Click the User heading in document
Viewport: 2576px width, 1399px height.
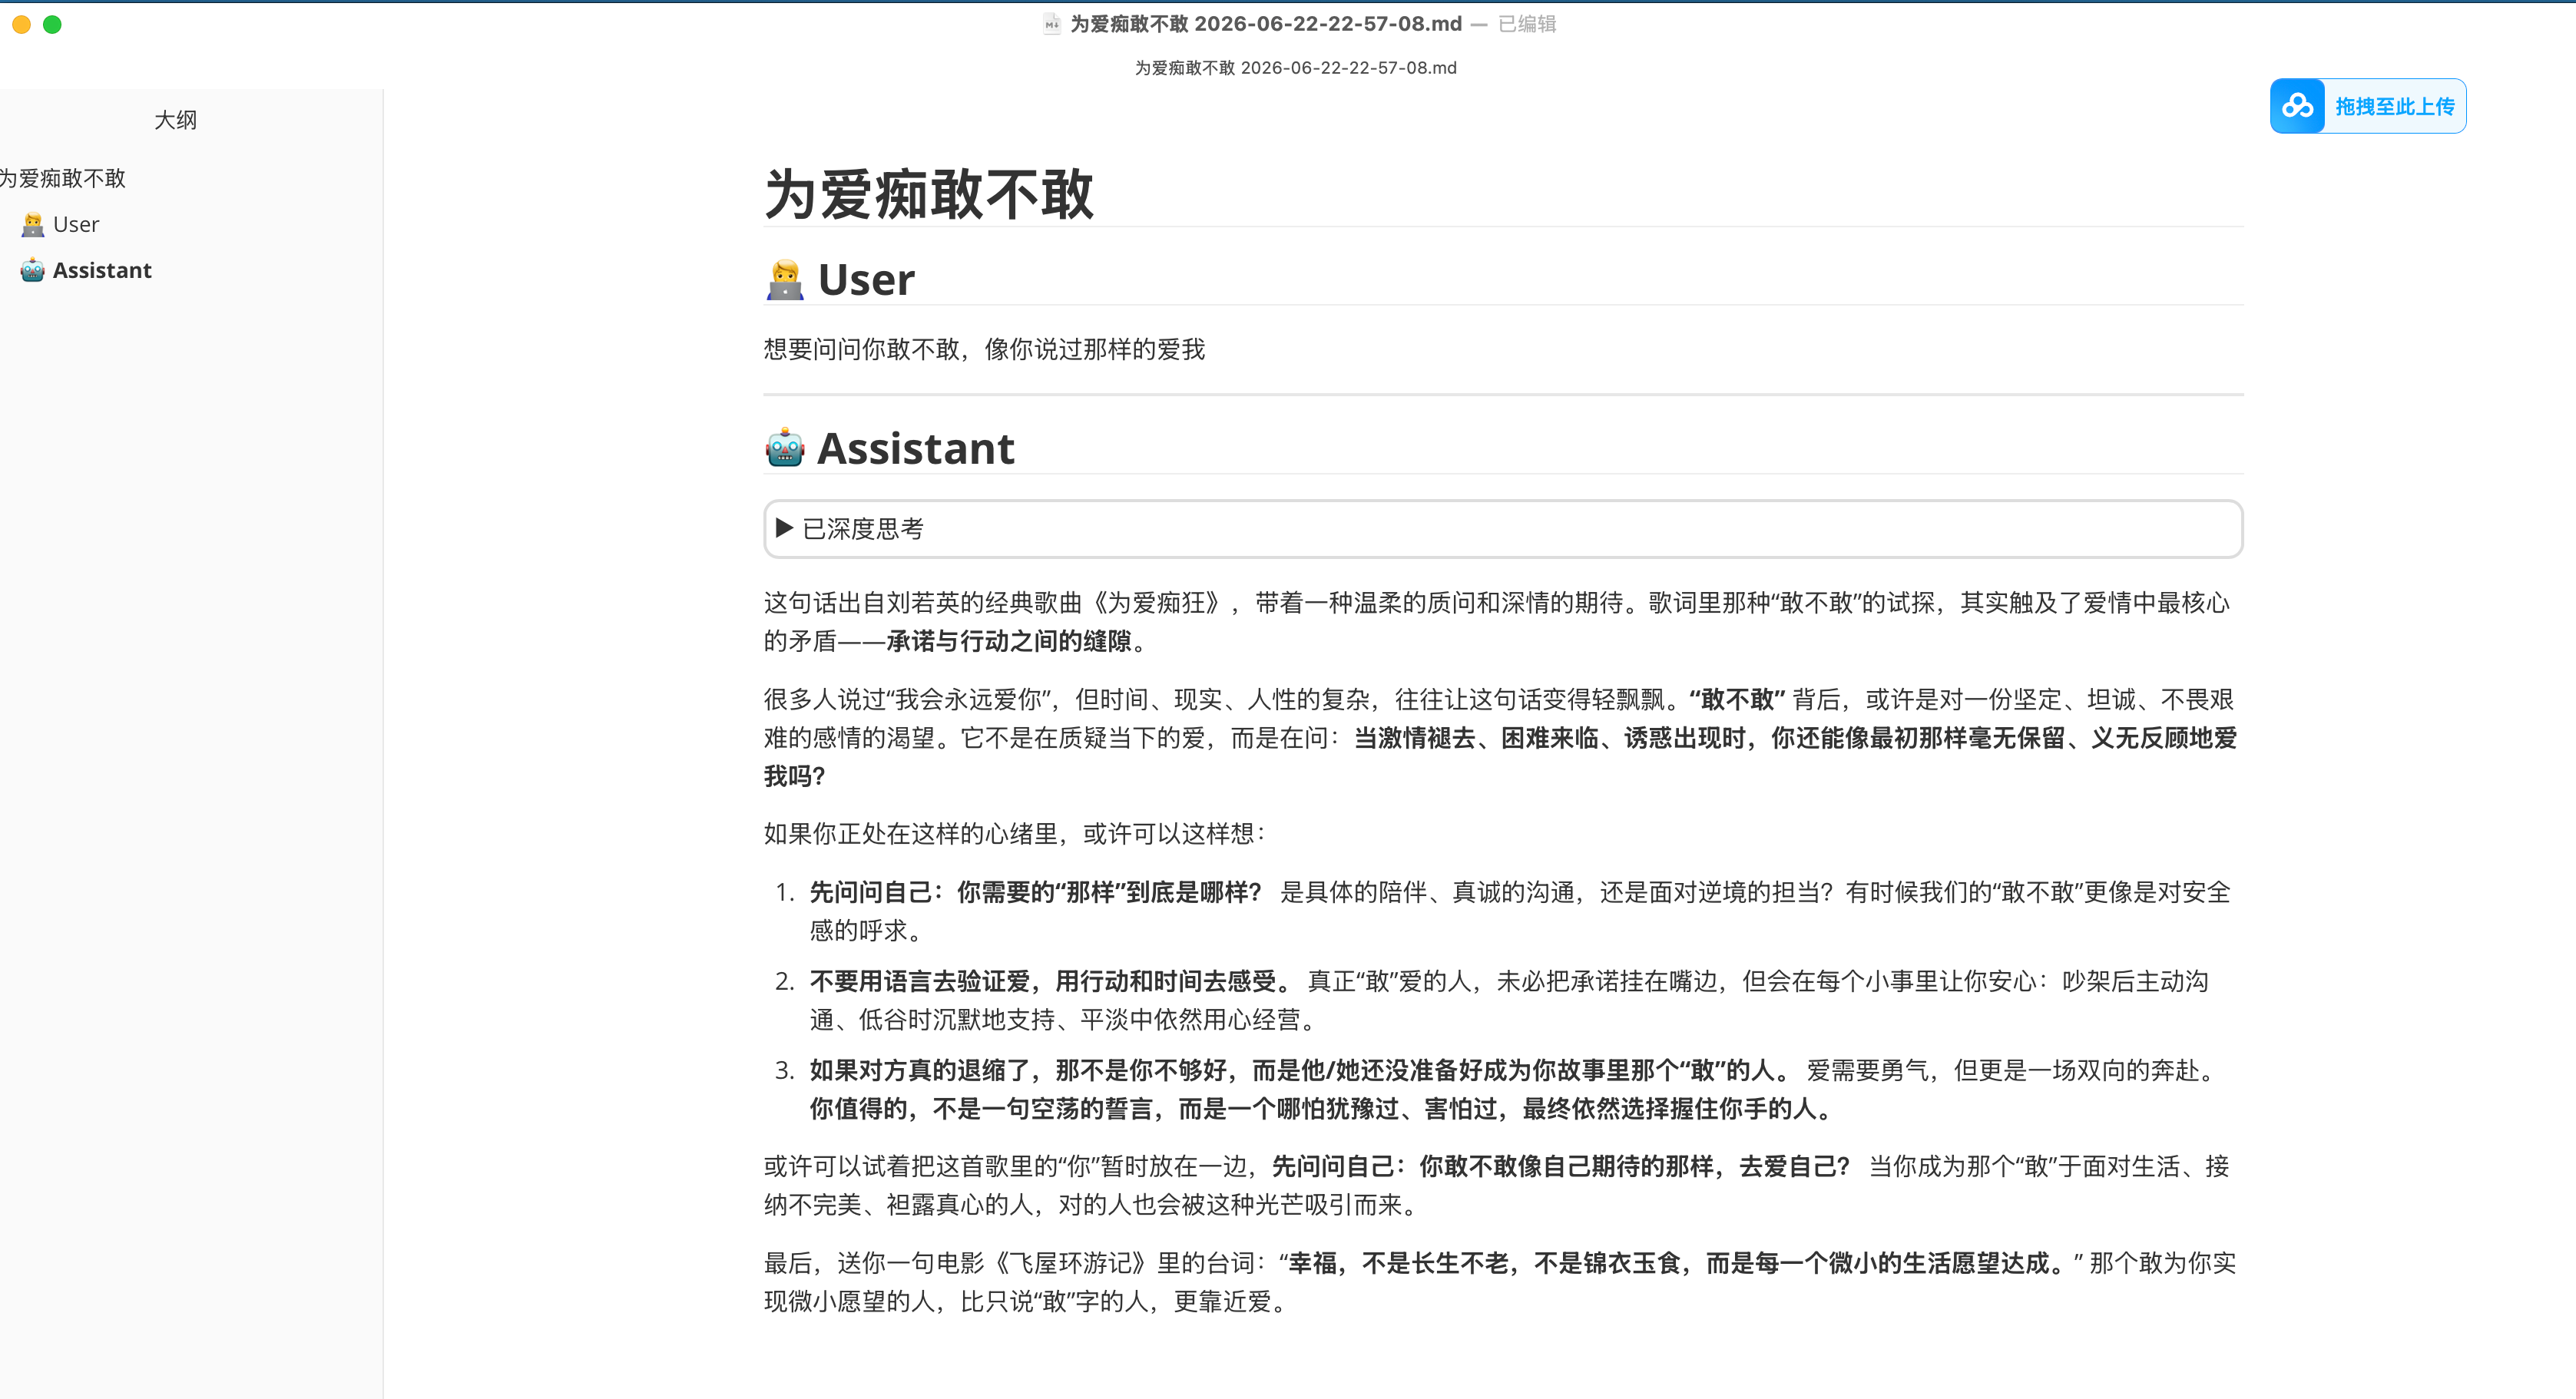coord(866,280)
